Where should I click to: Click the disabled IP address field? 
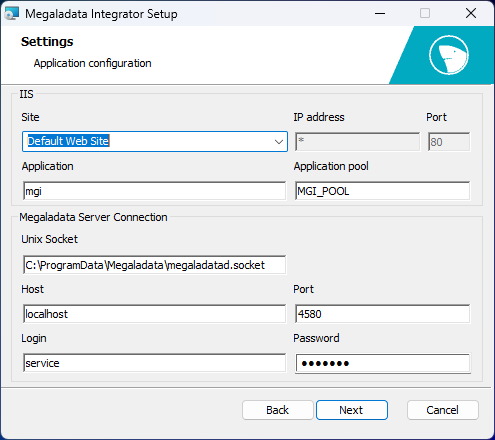pos(357,142)
